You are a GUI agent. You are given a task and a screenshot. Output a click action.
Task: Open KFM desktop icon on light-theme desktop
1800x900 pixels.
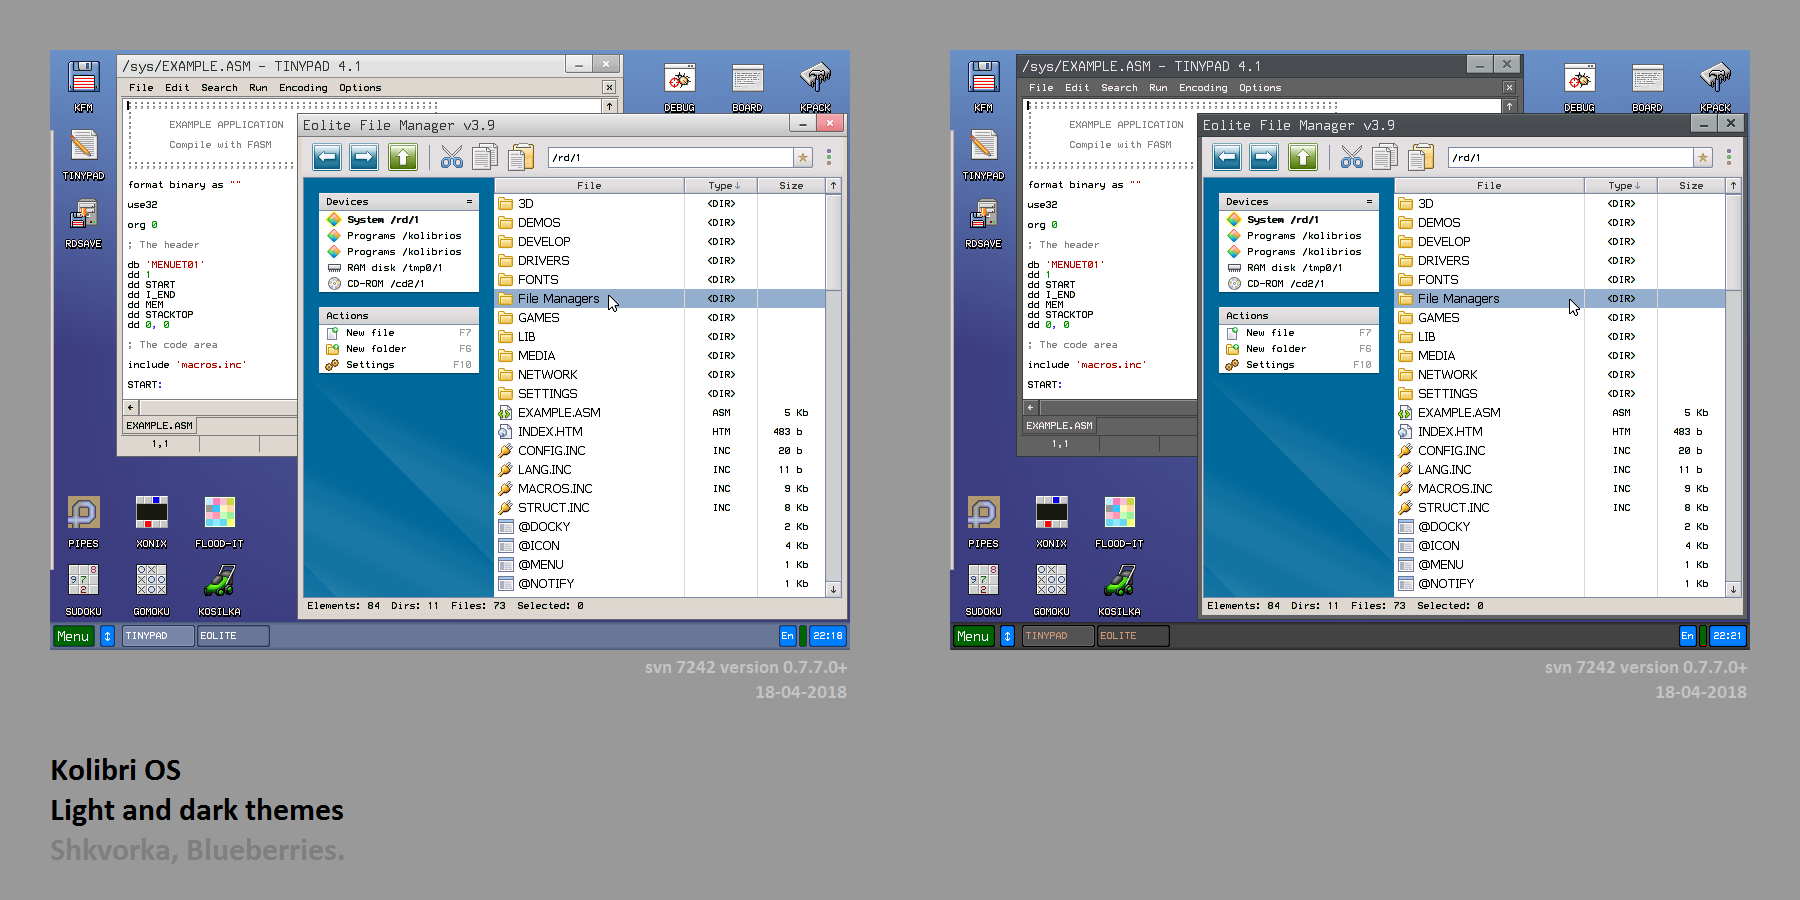pos(84,86)
